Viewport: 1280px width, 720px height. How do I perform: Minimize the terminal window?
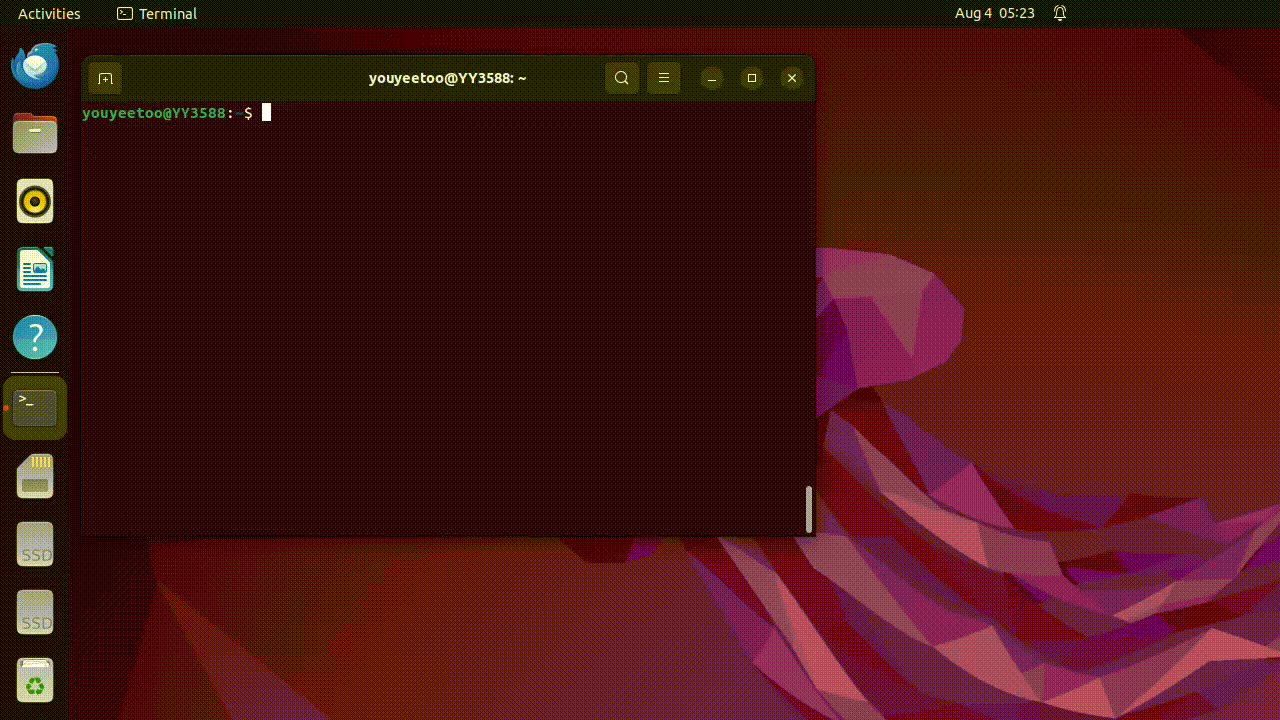(x=712, y=78)
